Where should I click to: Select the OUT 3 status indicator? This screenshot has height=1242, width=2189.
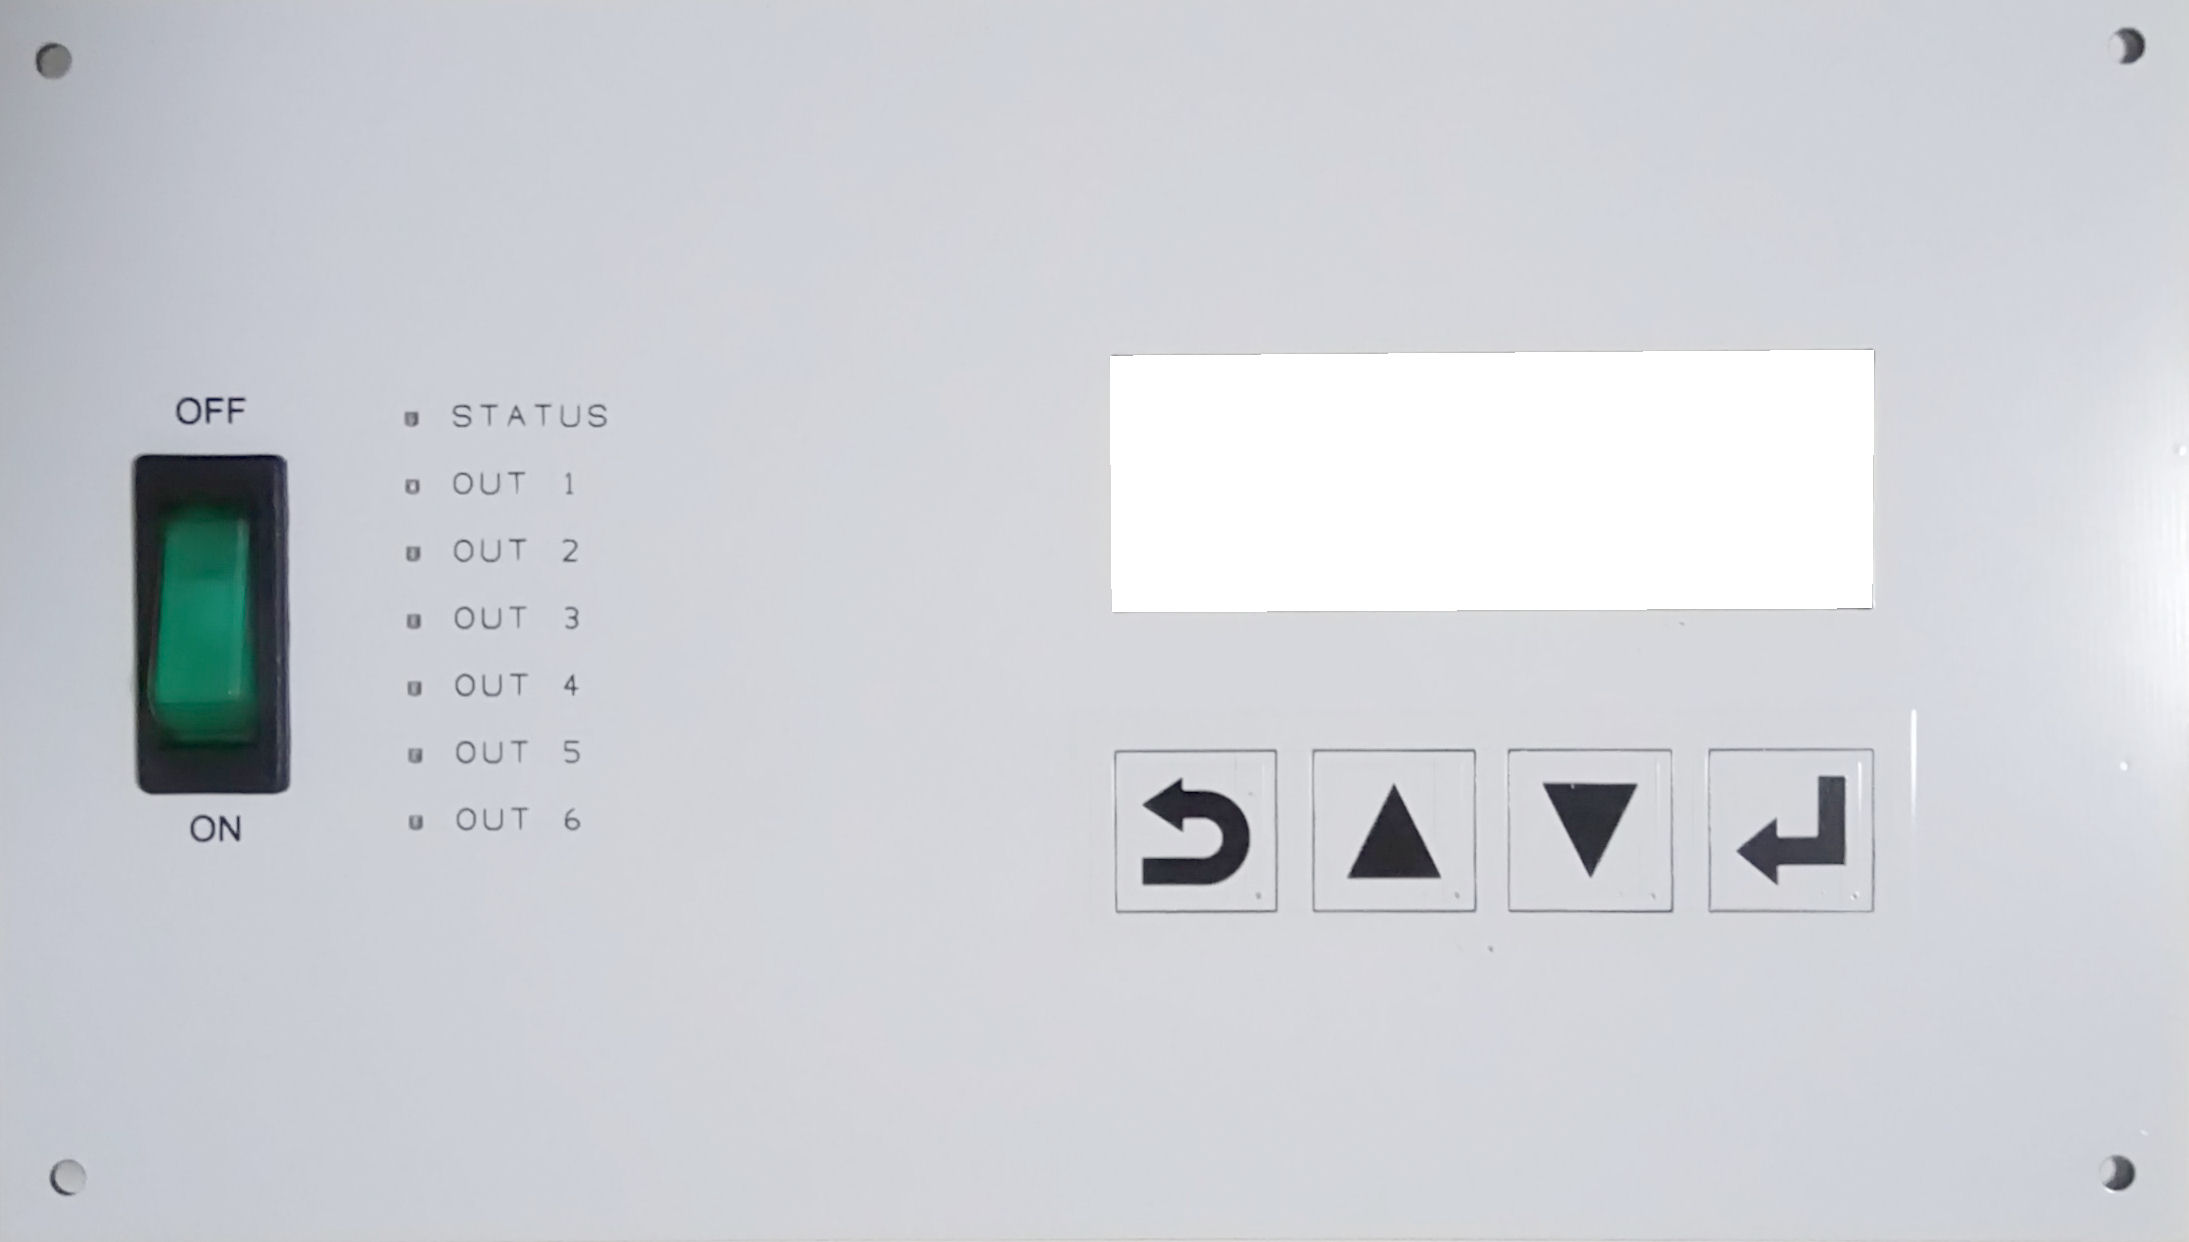(x=413, y=616)
